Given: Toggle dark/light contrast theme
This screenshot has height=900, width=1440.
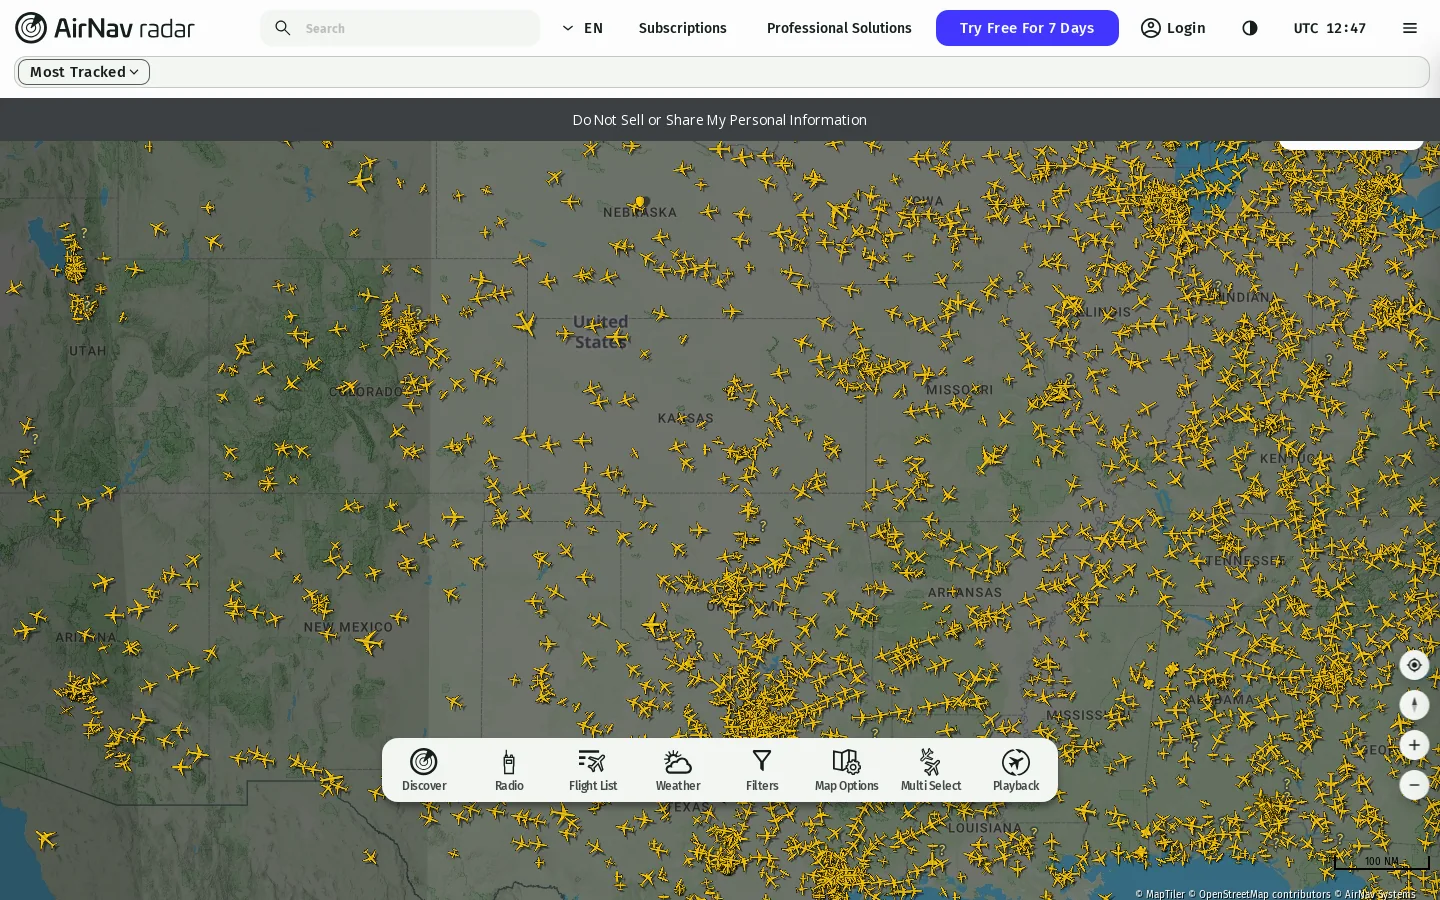Looking at the screenshot, I should 1250,28.
